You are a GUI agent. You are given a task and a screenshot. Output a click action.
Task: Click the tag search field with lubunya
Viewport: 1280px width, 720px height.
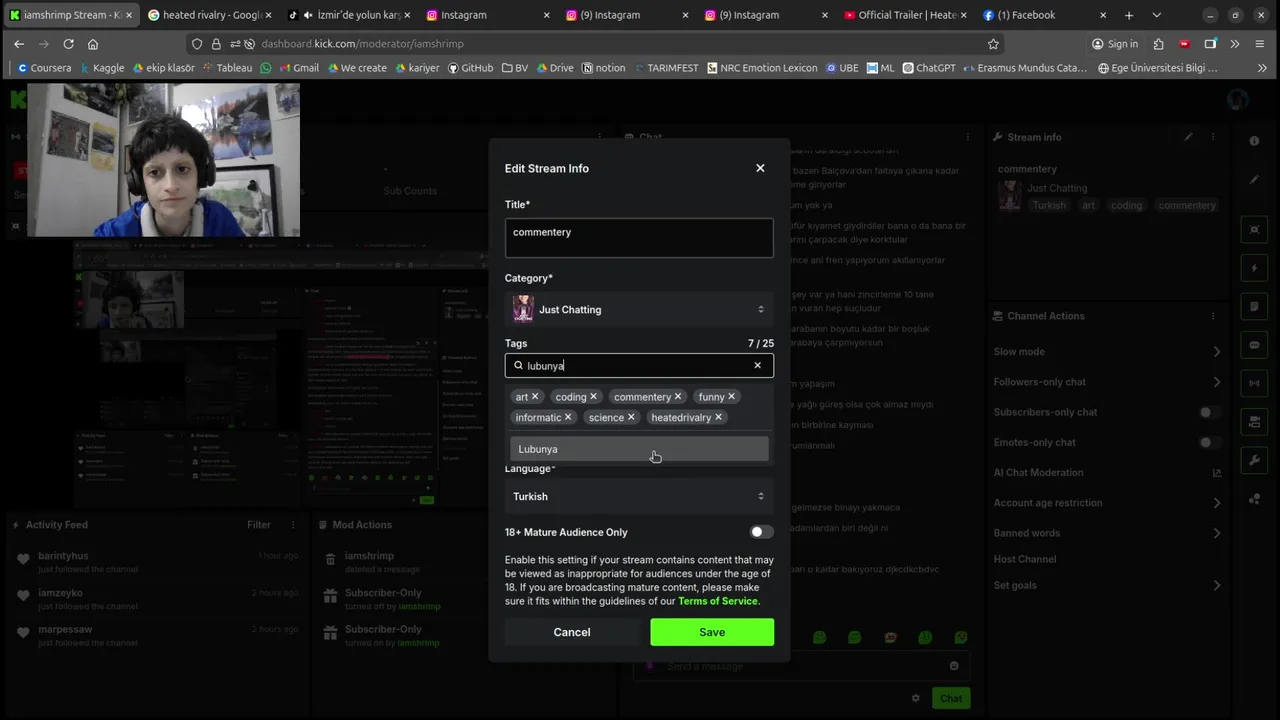[639, 365]
